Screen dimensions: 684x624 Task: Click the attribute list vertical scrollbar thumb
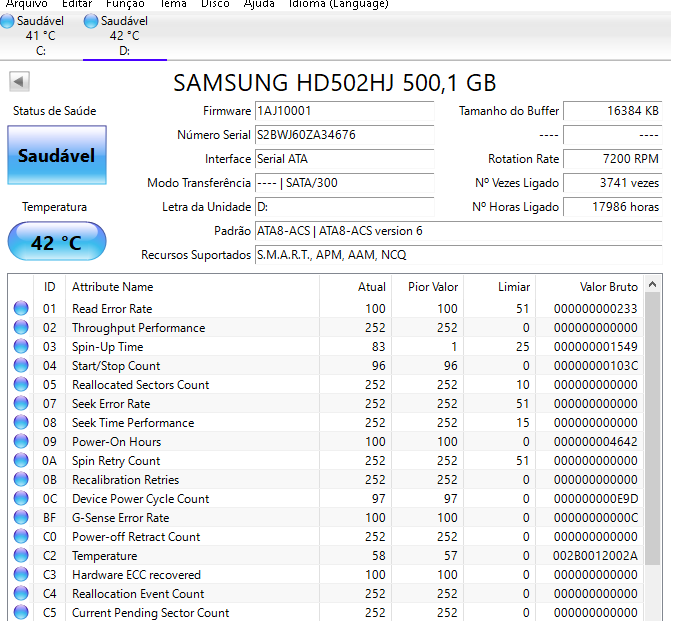click(653, 429)
